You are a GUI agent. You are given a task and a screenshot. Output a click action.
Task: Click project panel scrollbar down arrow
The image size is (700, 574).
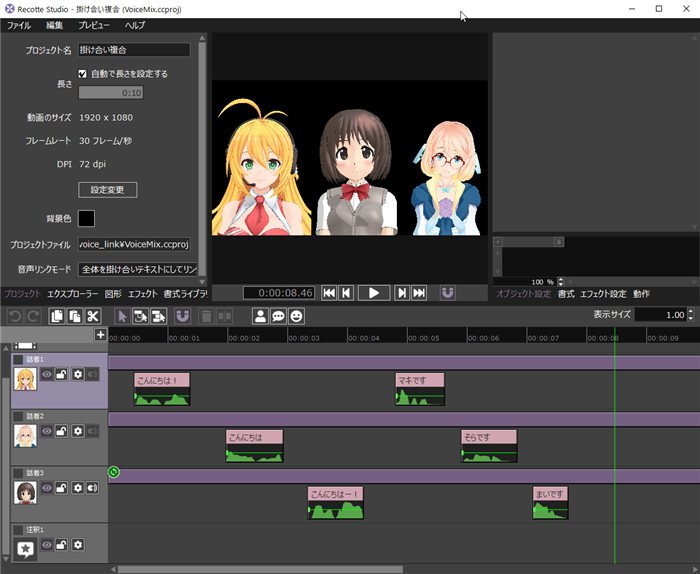pyautogui.click(x=202, y=282)
